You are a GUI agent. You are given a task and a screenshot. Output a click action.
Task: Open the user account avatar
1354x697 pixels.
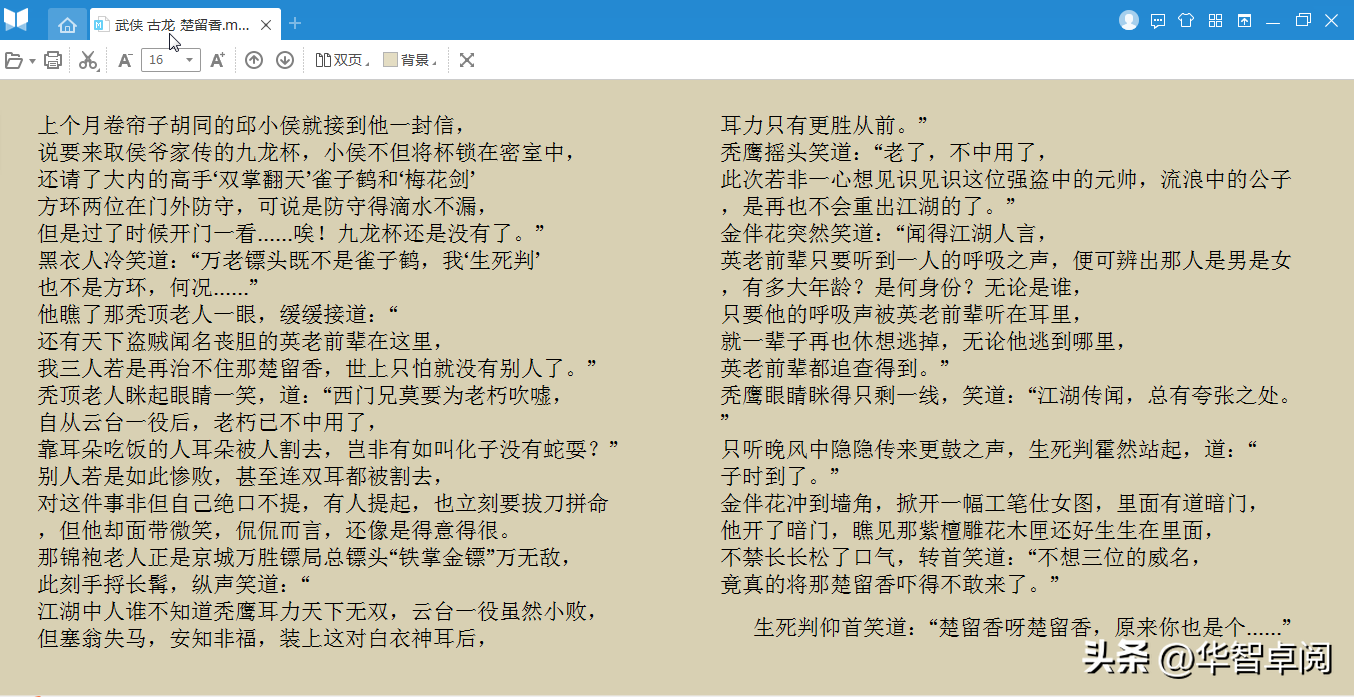pyautogui.click(x=1129, y=20)
